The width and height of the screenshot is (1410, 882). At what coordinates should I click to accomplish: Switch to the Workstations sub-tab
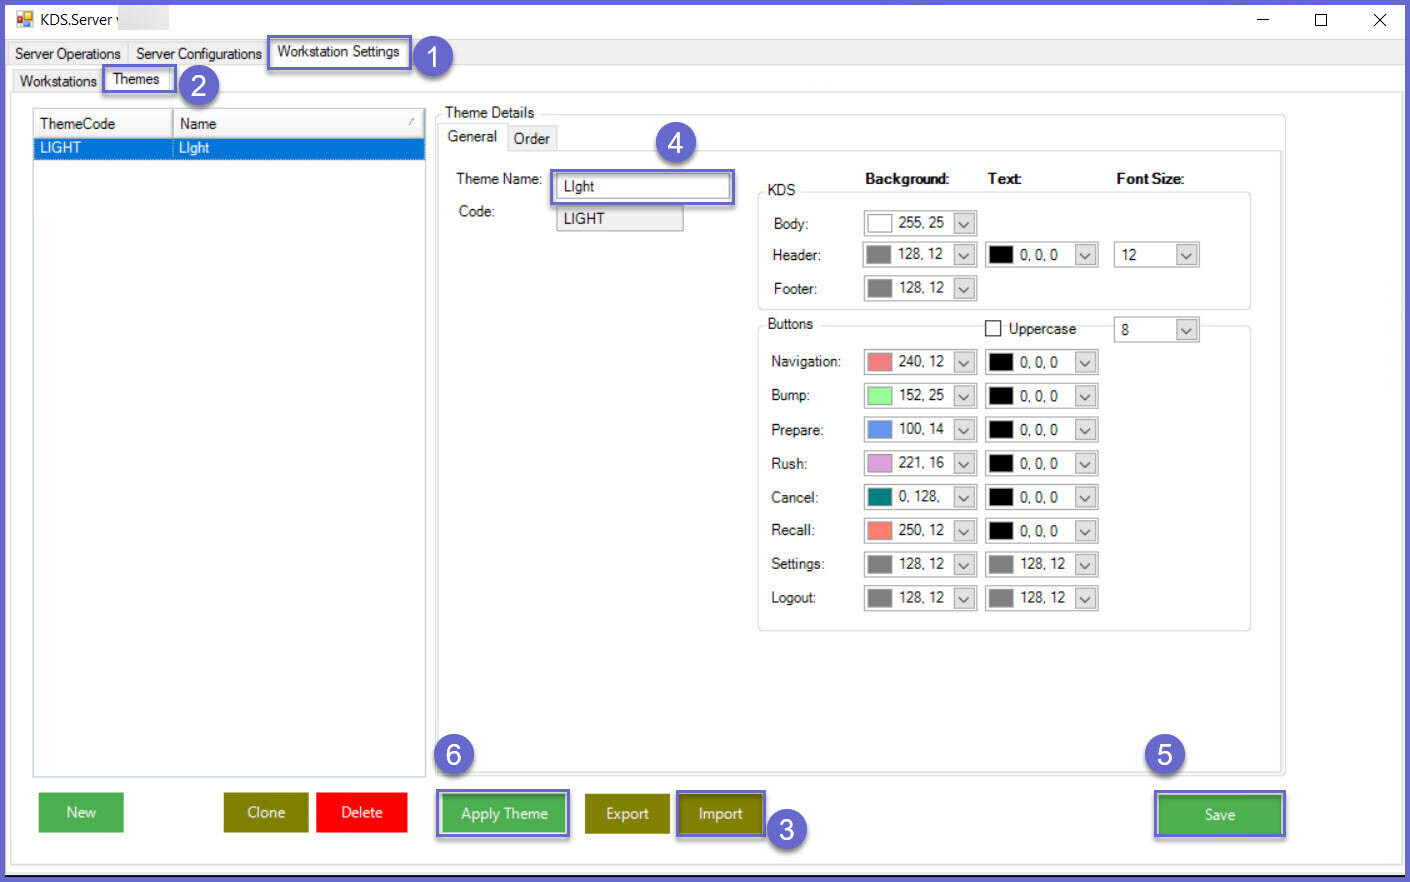[58, 81]
